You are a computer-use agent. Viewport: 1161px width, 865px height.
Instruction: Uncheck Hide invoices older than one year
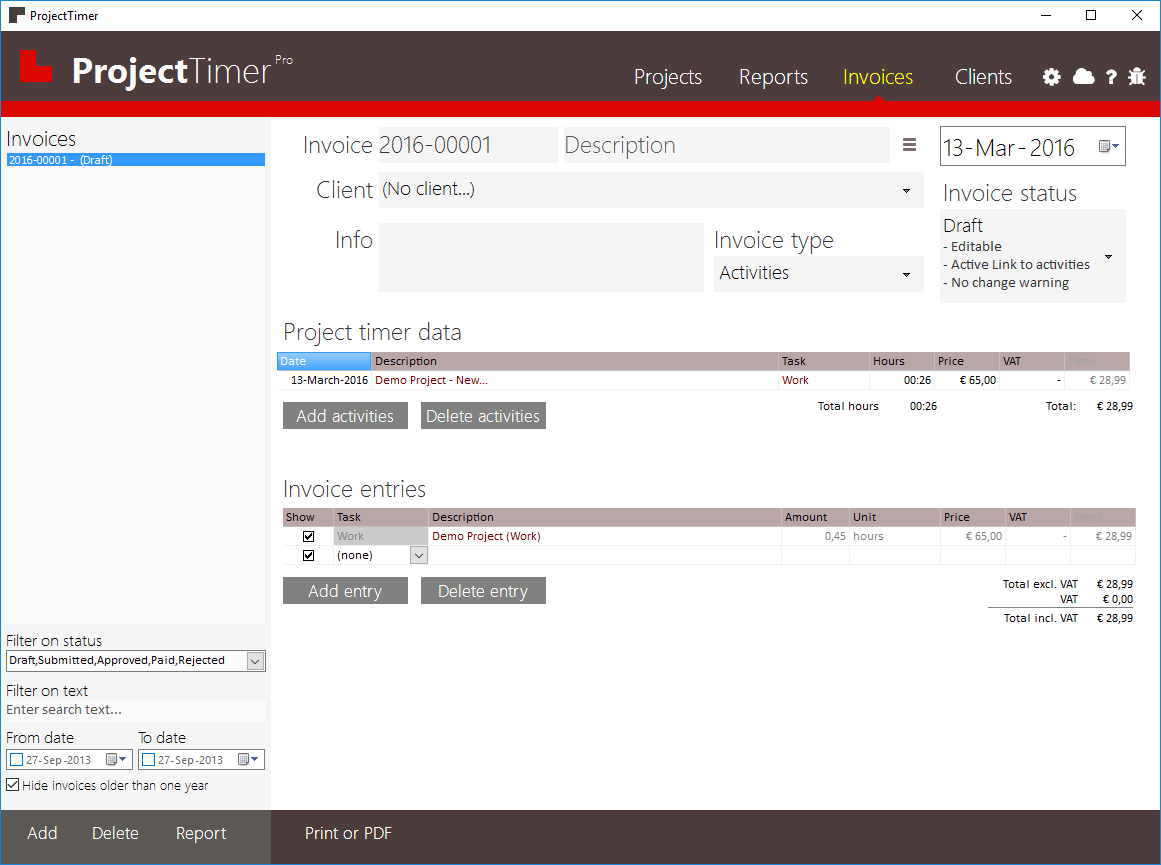[14, 785]
